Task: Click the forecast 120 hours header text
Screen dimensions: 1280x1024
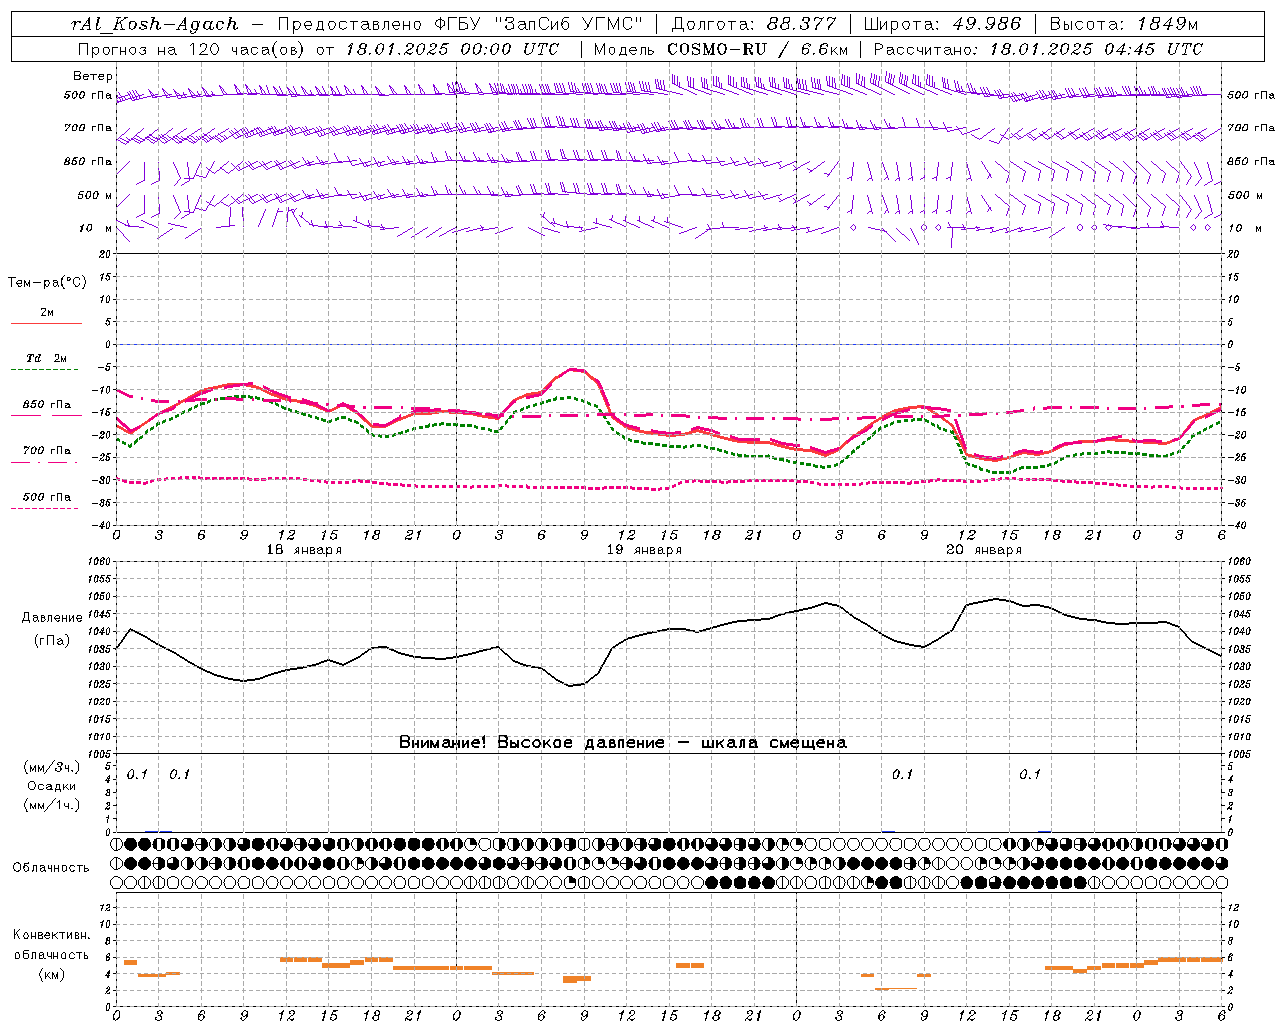Action: point(318,48)
